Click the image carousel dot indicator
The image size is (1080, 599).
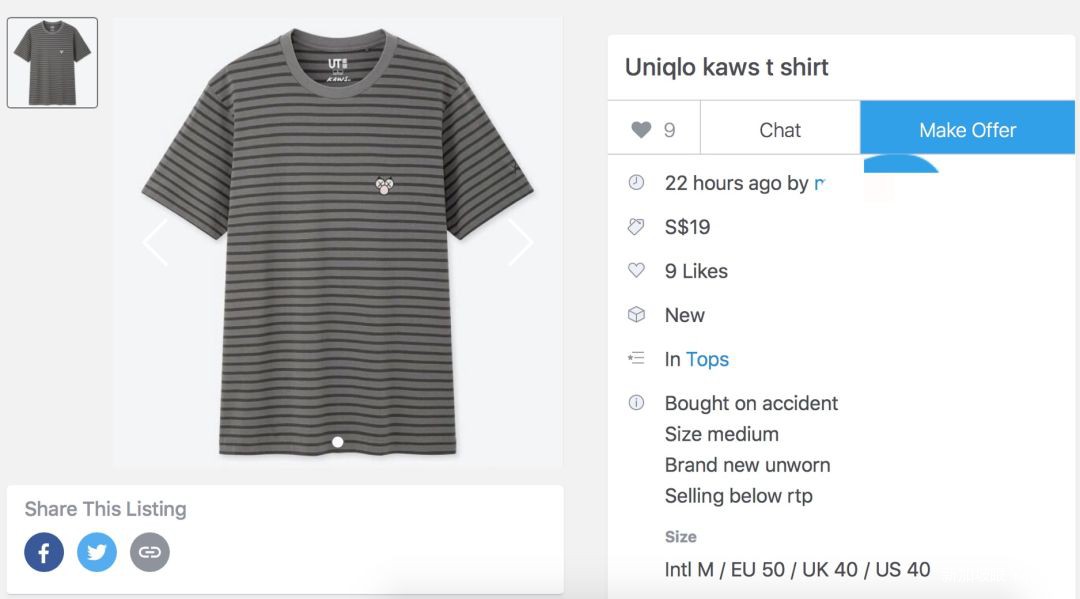[338, 441]
